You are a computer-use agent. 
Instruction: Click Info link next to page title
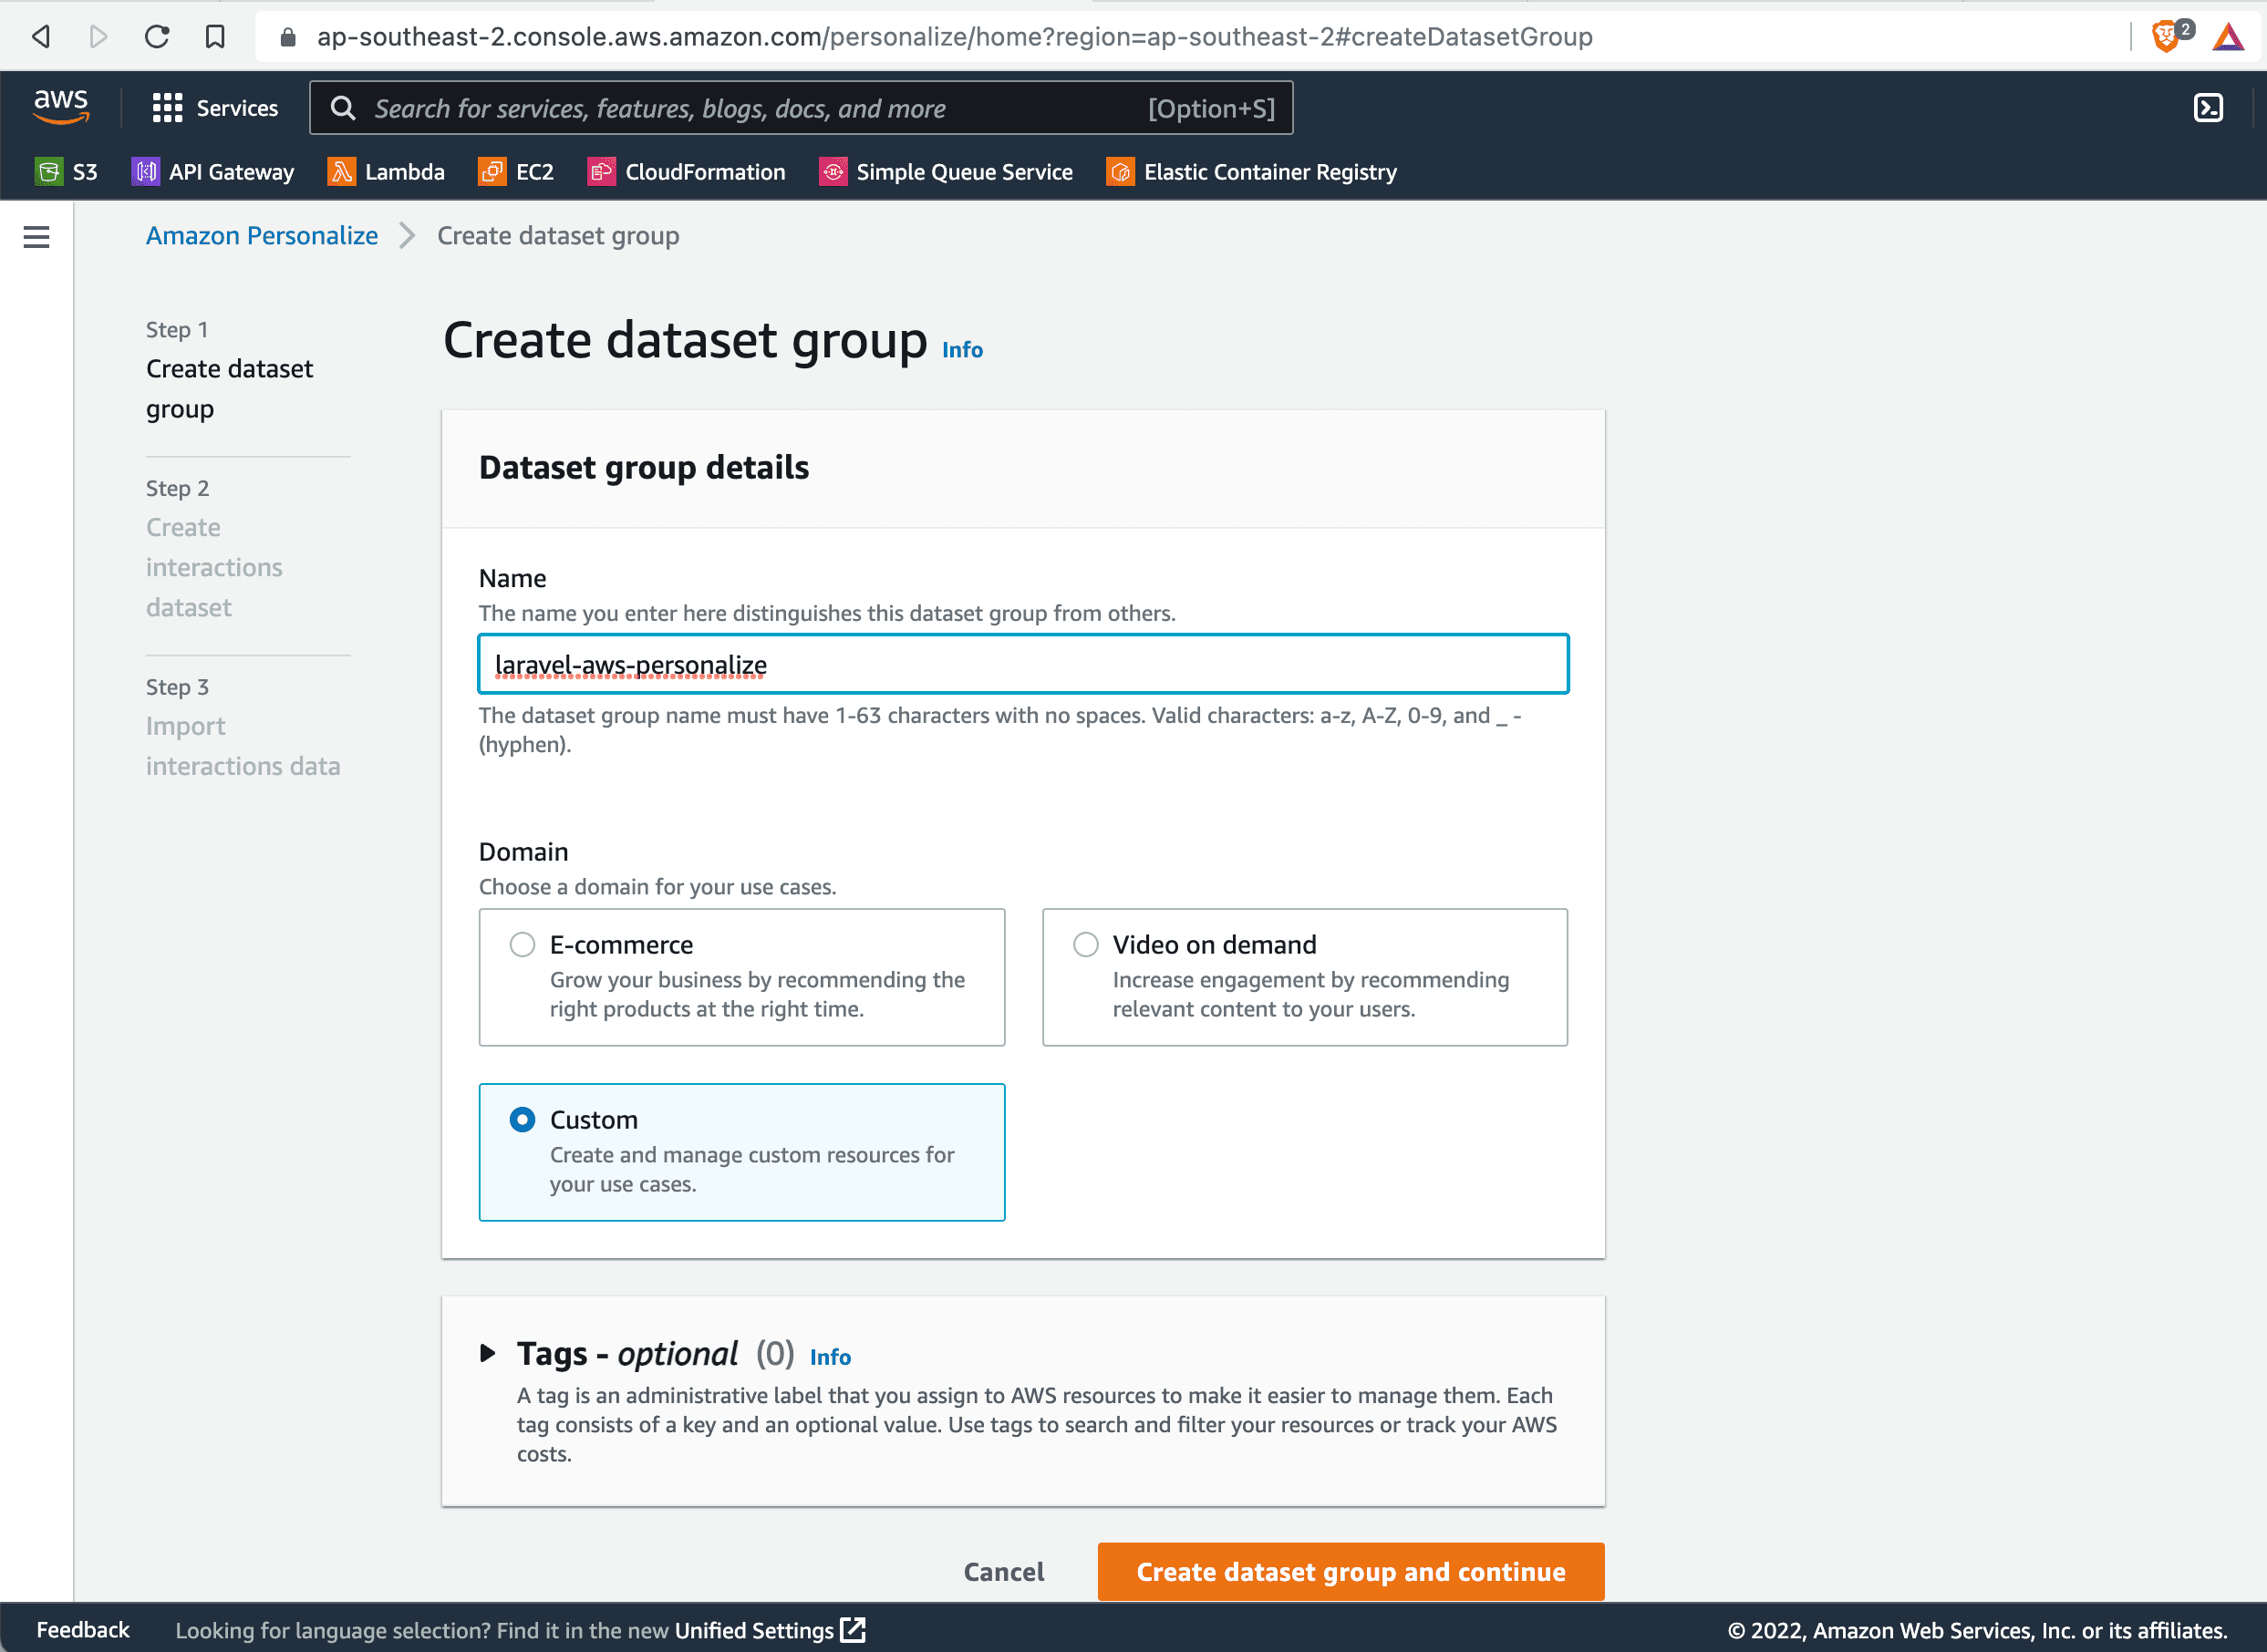tap(962, 350)
